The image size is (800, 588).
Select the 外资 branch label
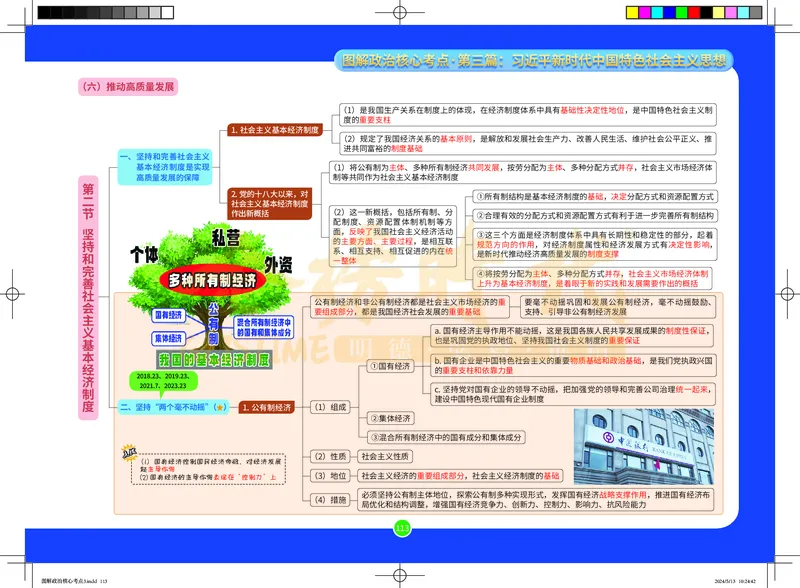tap(280, 264)
